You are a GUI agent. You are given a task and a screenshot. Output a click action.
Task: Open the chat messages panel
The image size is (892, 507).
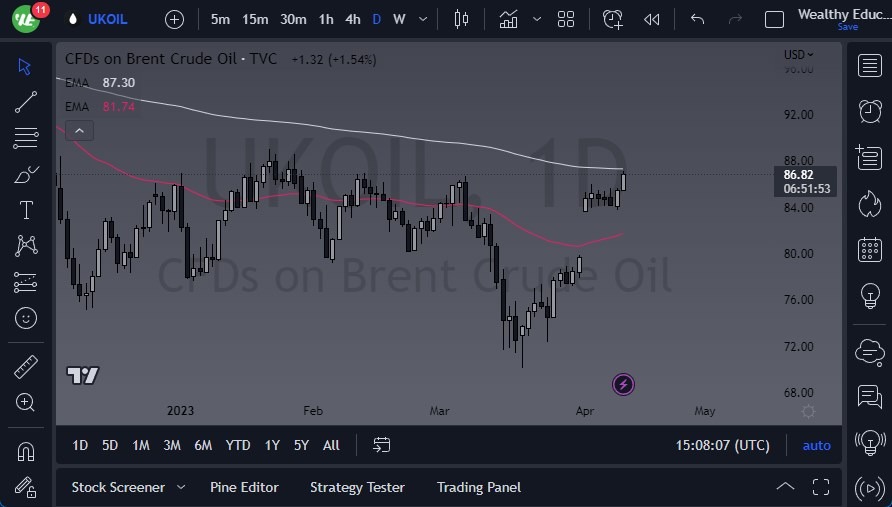pyautogui.click(x=870, y=397)
